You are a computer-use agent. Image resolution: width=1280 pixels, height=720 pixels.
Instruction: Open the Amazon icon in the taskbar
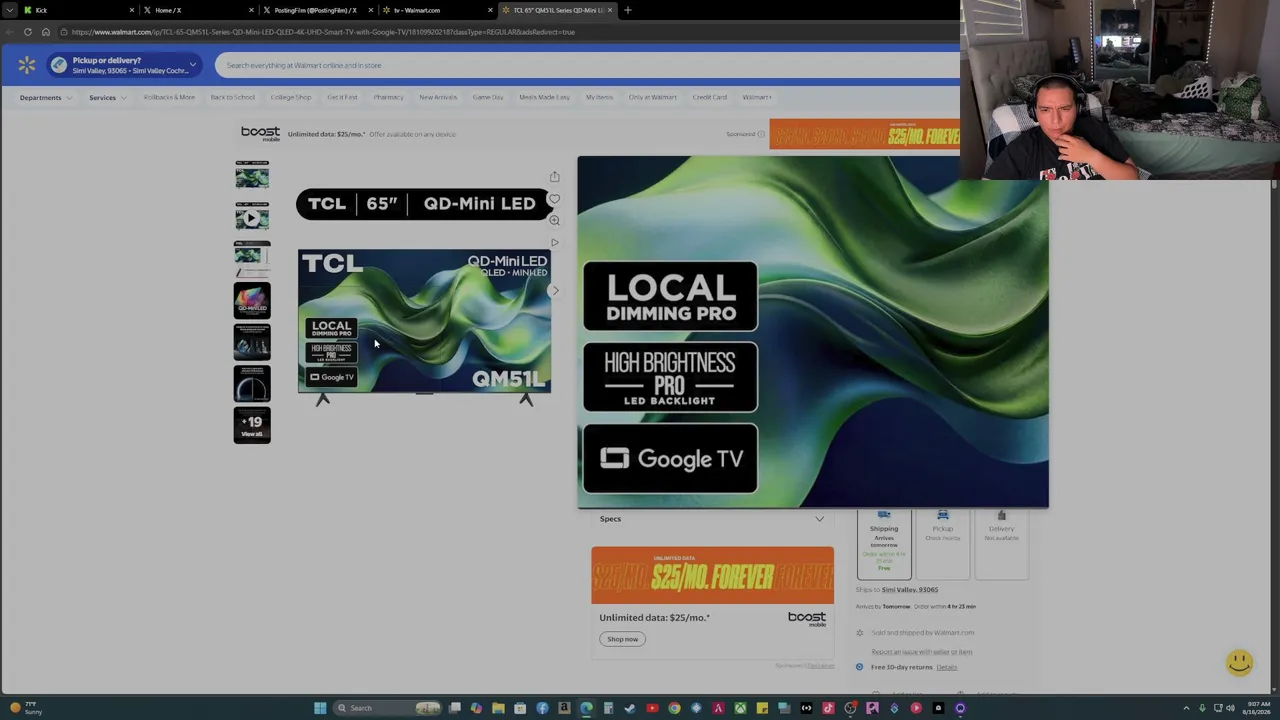[x=564, y=708]
